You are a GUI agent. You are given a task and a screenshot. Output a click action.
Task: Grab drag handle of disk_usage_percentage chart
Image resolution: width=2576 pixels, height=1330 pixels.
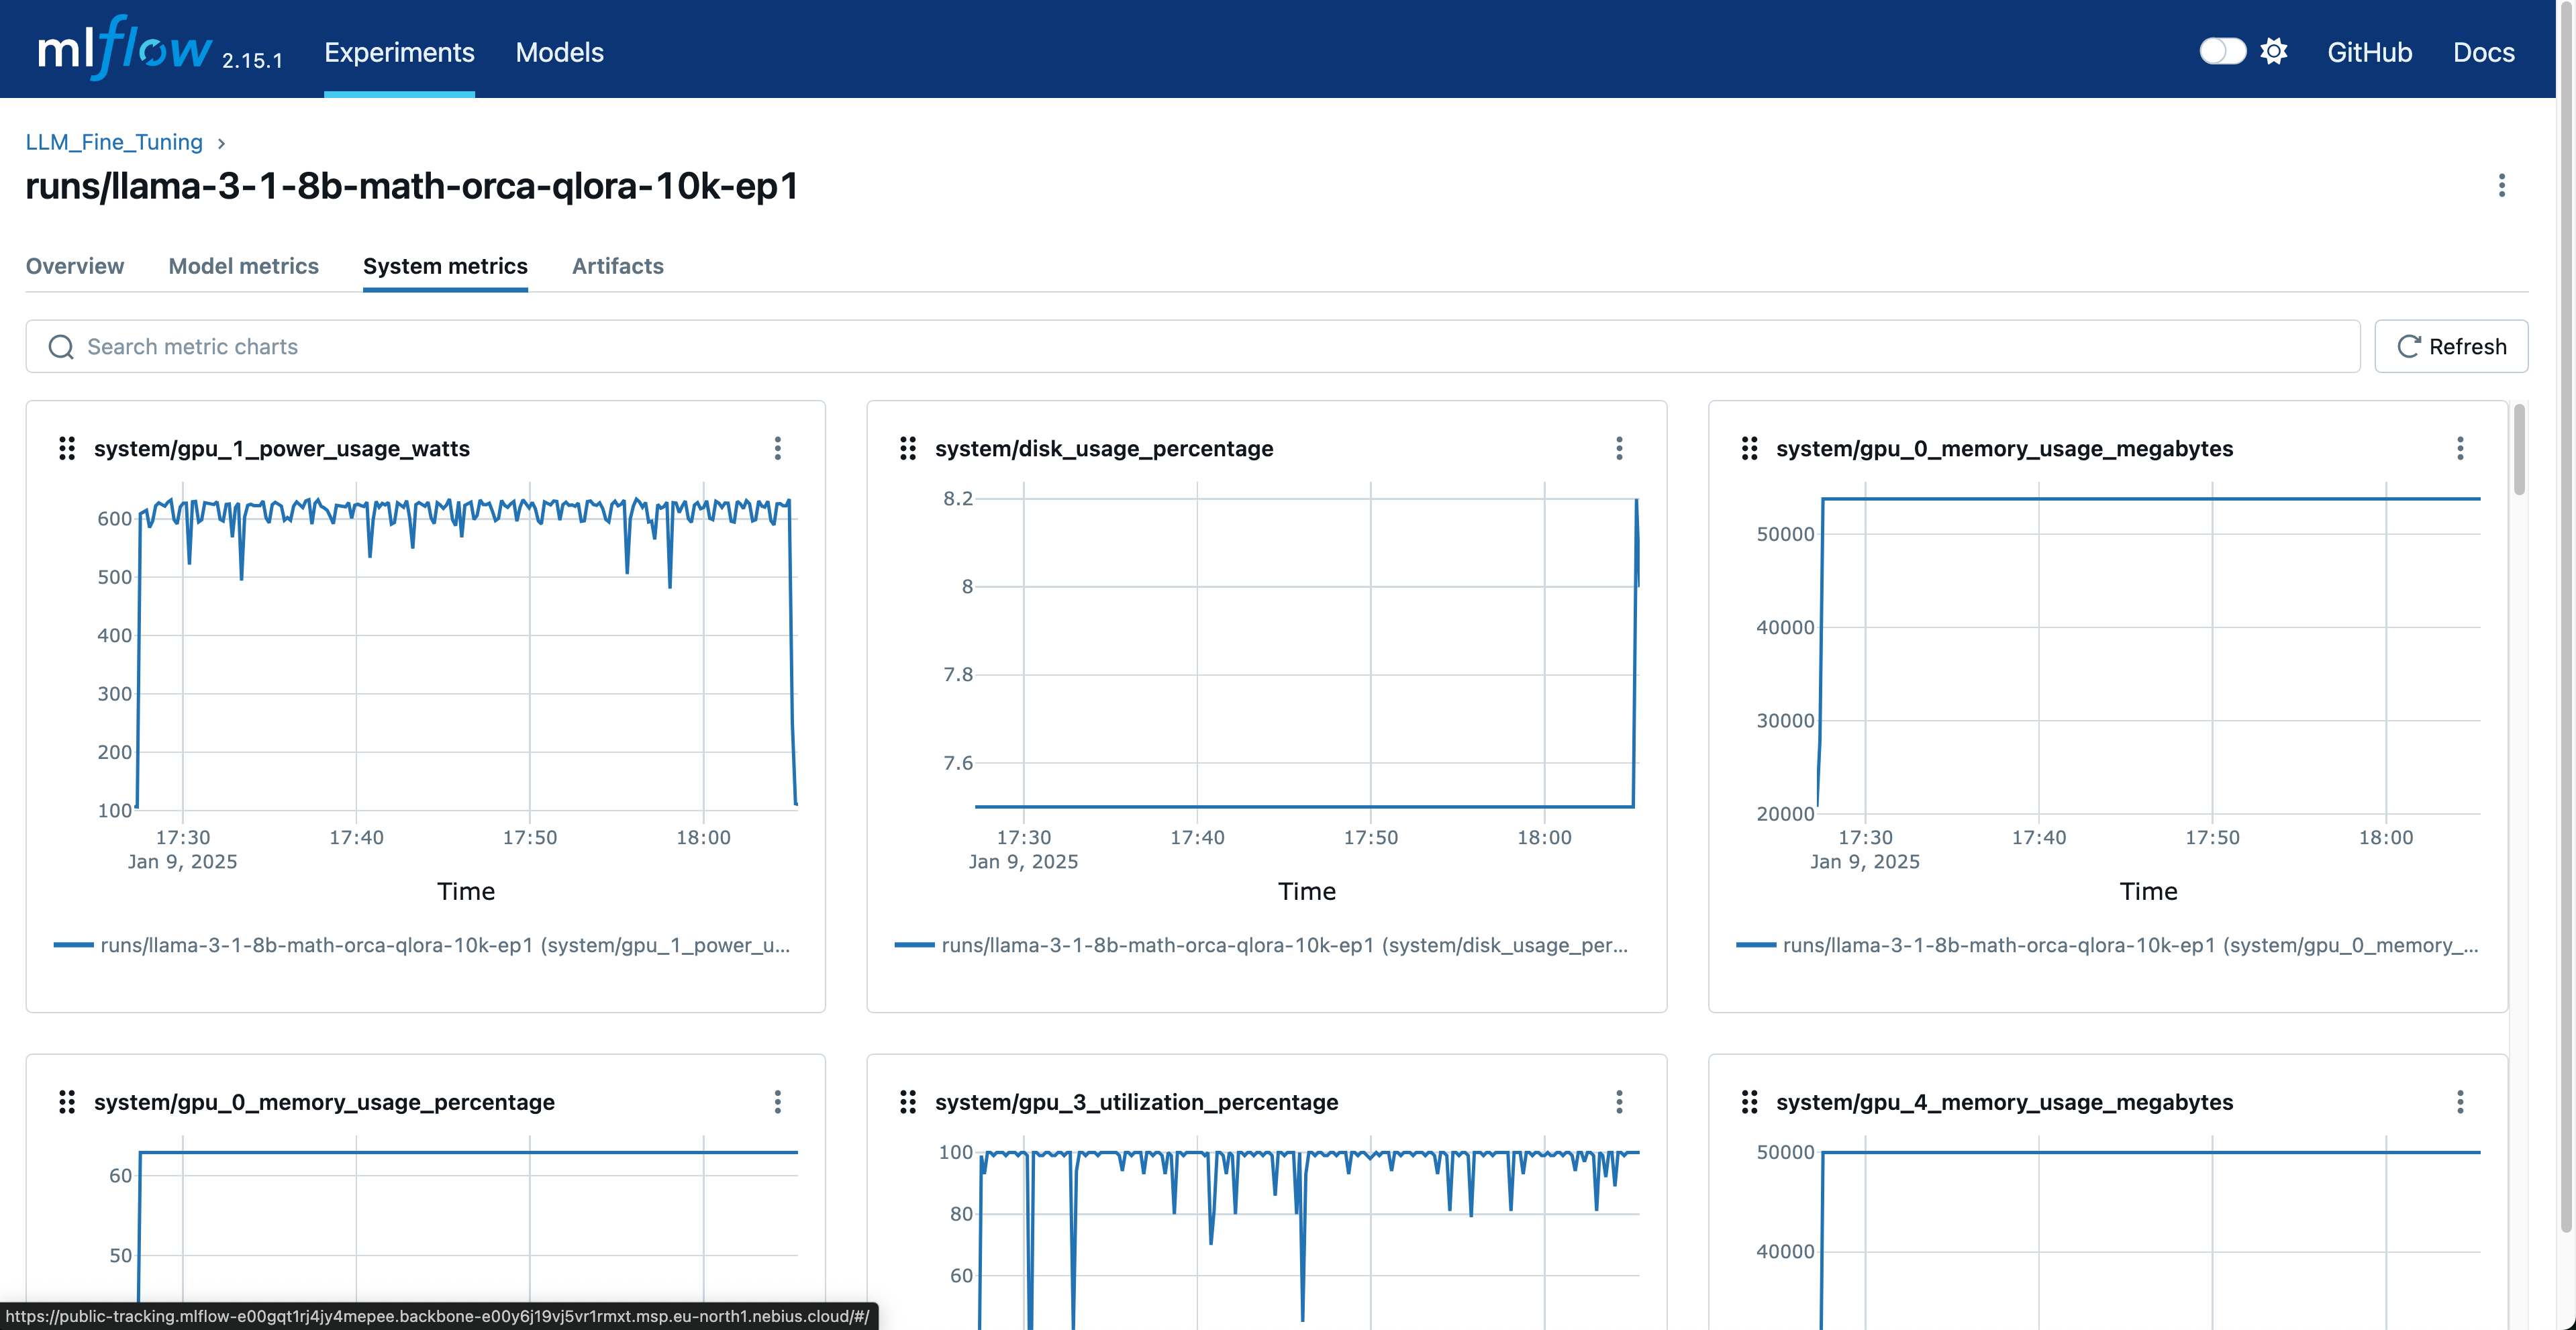tap(908, 448)
